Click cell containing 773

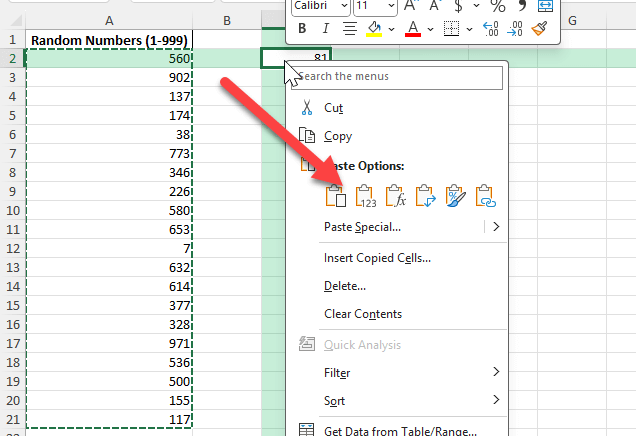click(109, 153)
